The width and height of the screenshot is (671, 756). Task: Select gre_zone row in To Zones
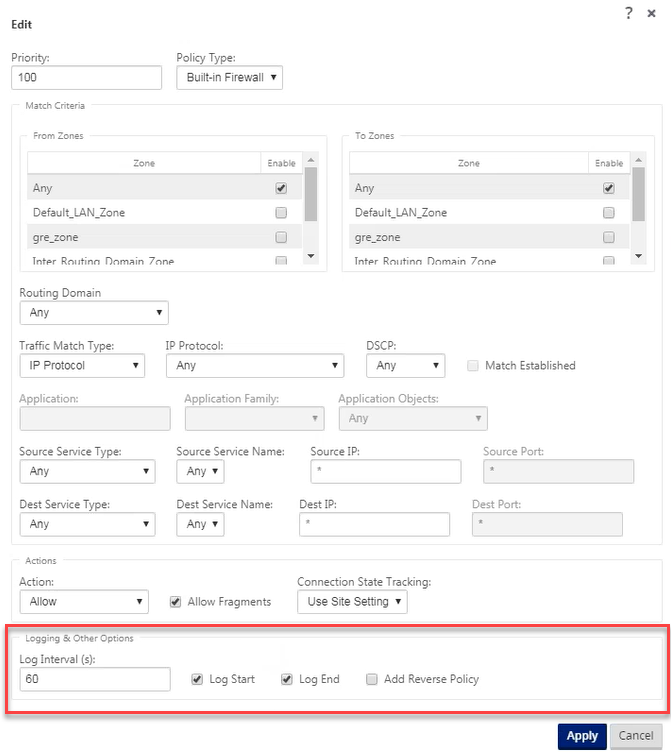pos(489,237)
